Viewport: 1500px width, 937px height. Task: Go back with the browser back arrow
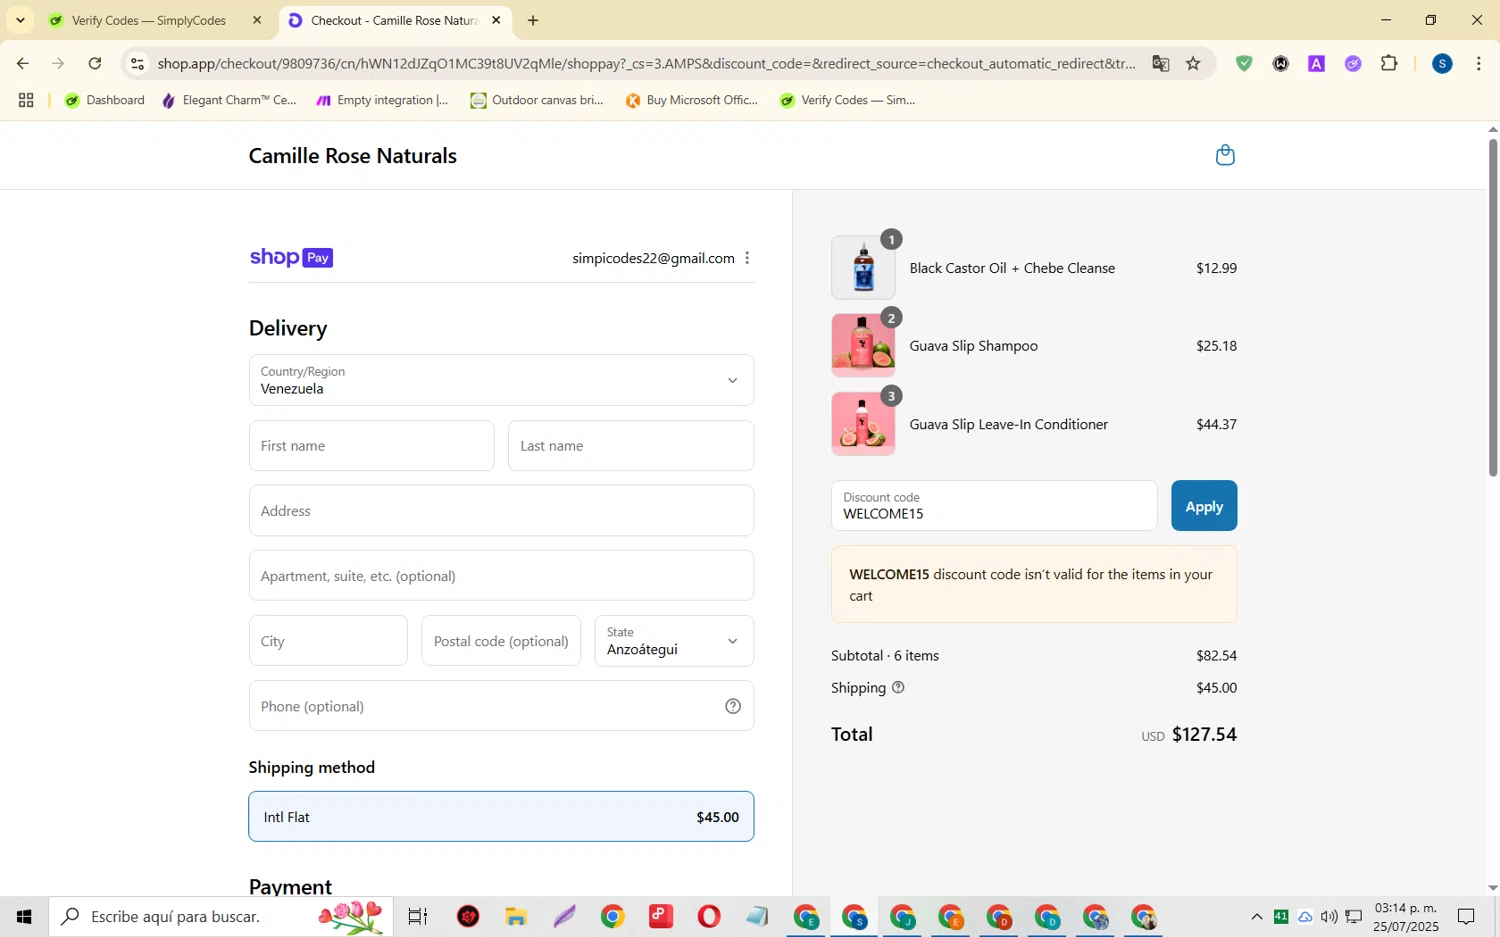tap(22, 63)
